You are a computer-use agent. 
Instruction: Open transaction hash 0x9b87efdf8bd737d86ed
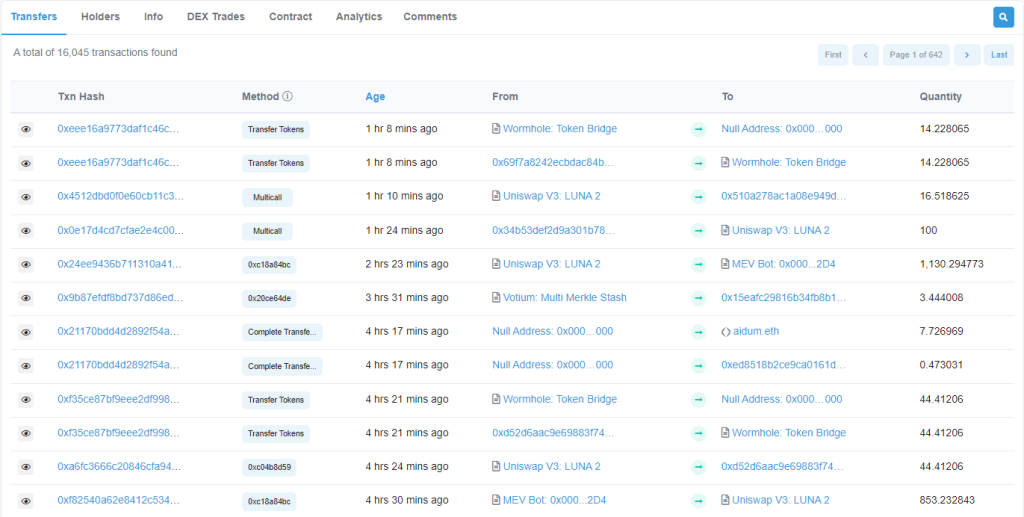point(118,298)
